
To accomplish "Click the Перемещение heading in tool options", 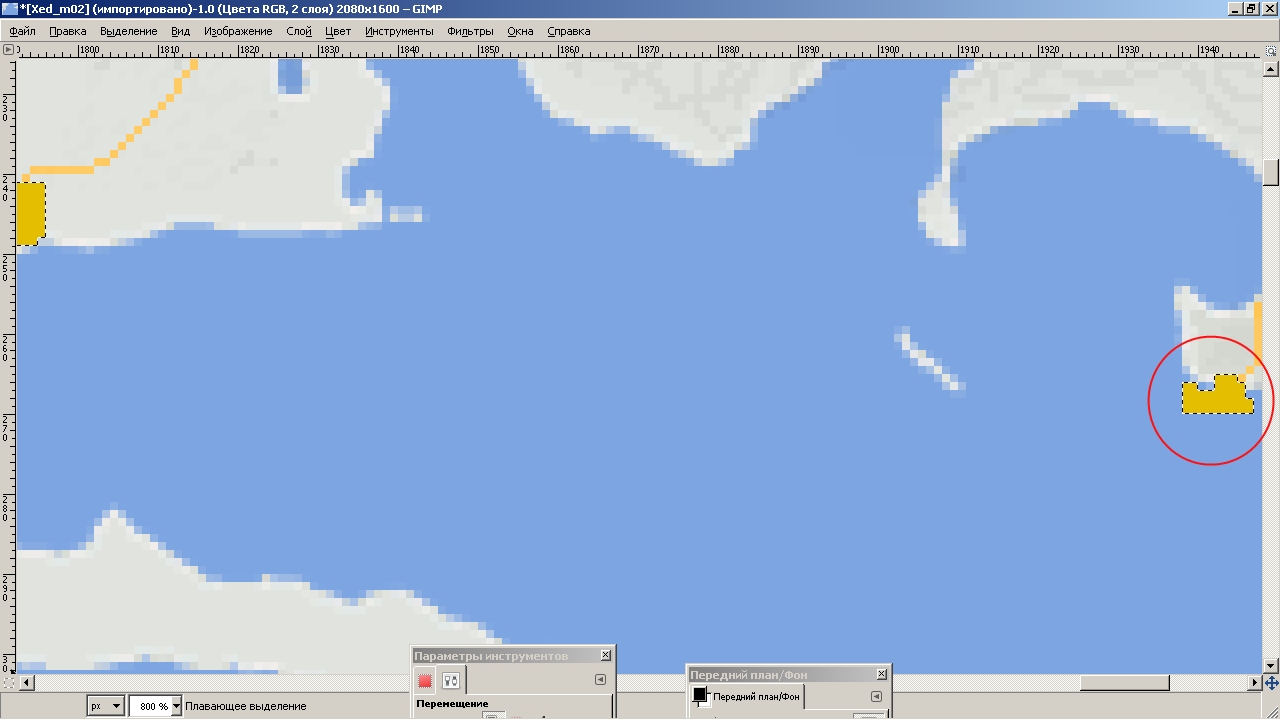I will [x=452, y=704].
